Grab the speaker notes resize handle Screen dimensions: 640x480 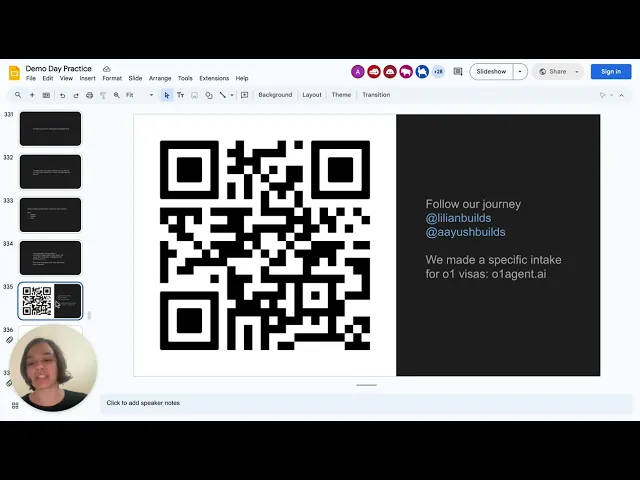(367, 385)
